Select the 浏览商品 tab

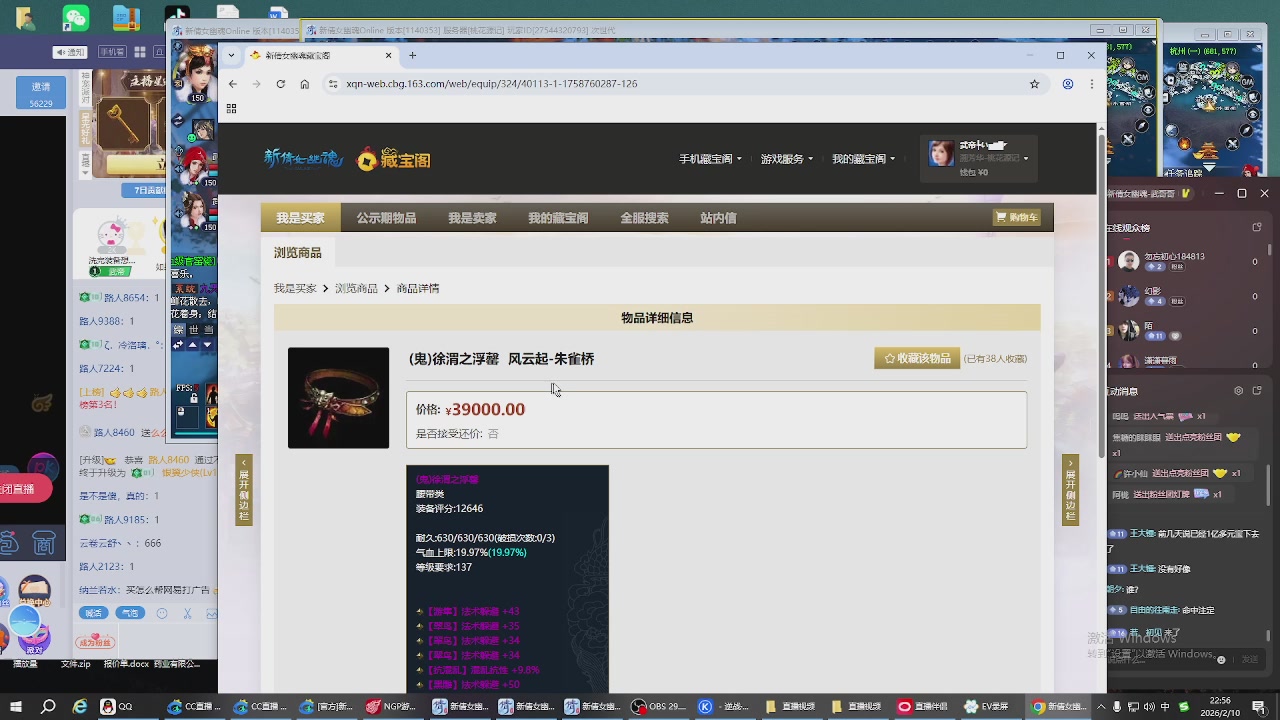click(x=298, y=252)
